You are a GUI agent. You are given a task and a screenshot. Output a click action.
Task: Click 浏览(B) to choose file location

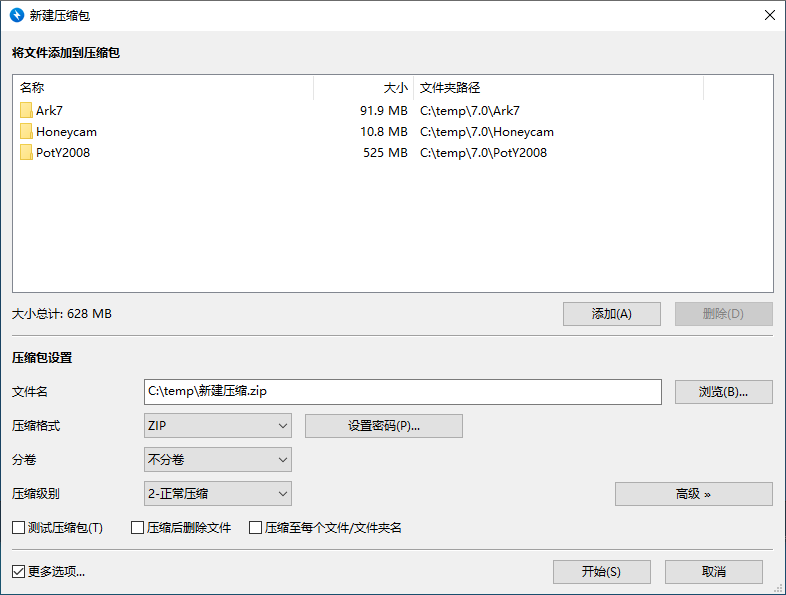(x=723, y=392)
